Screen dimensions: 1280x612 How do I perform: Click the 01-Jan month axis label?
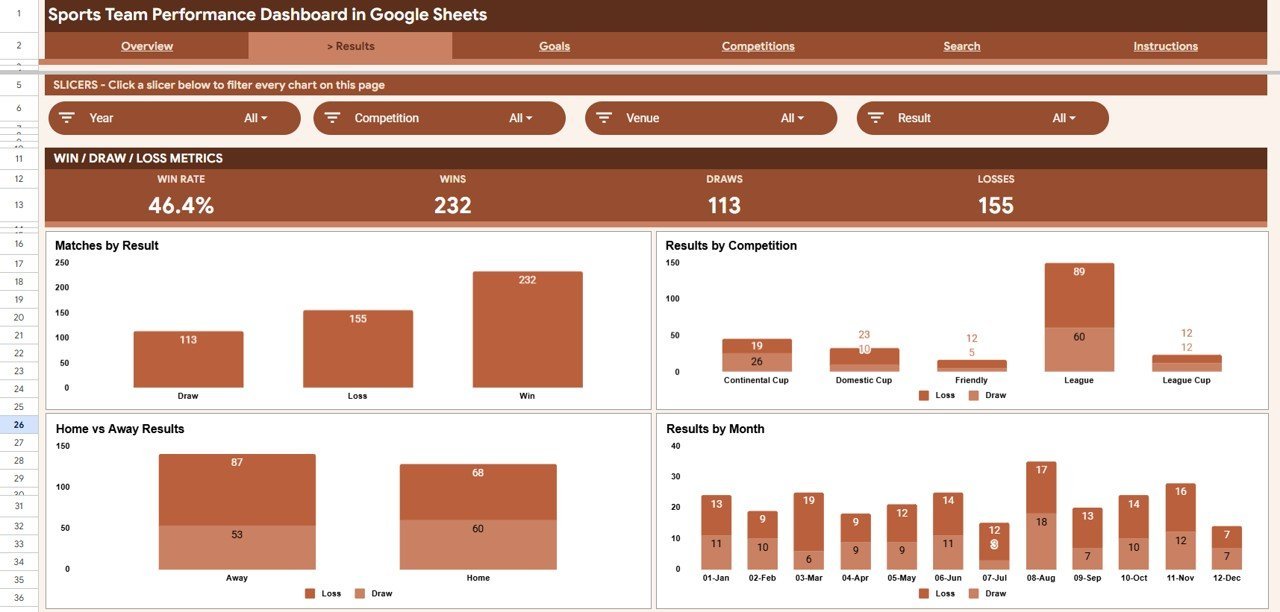(716, 578)
